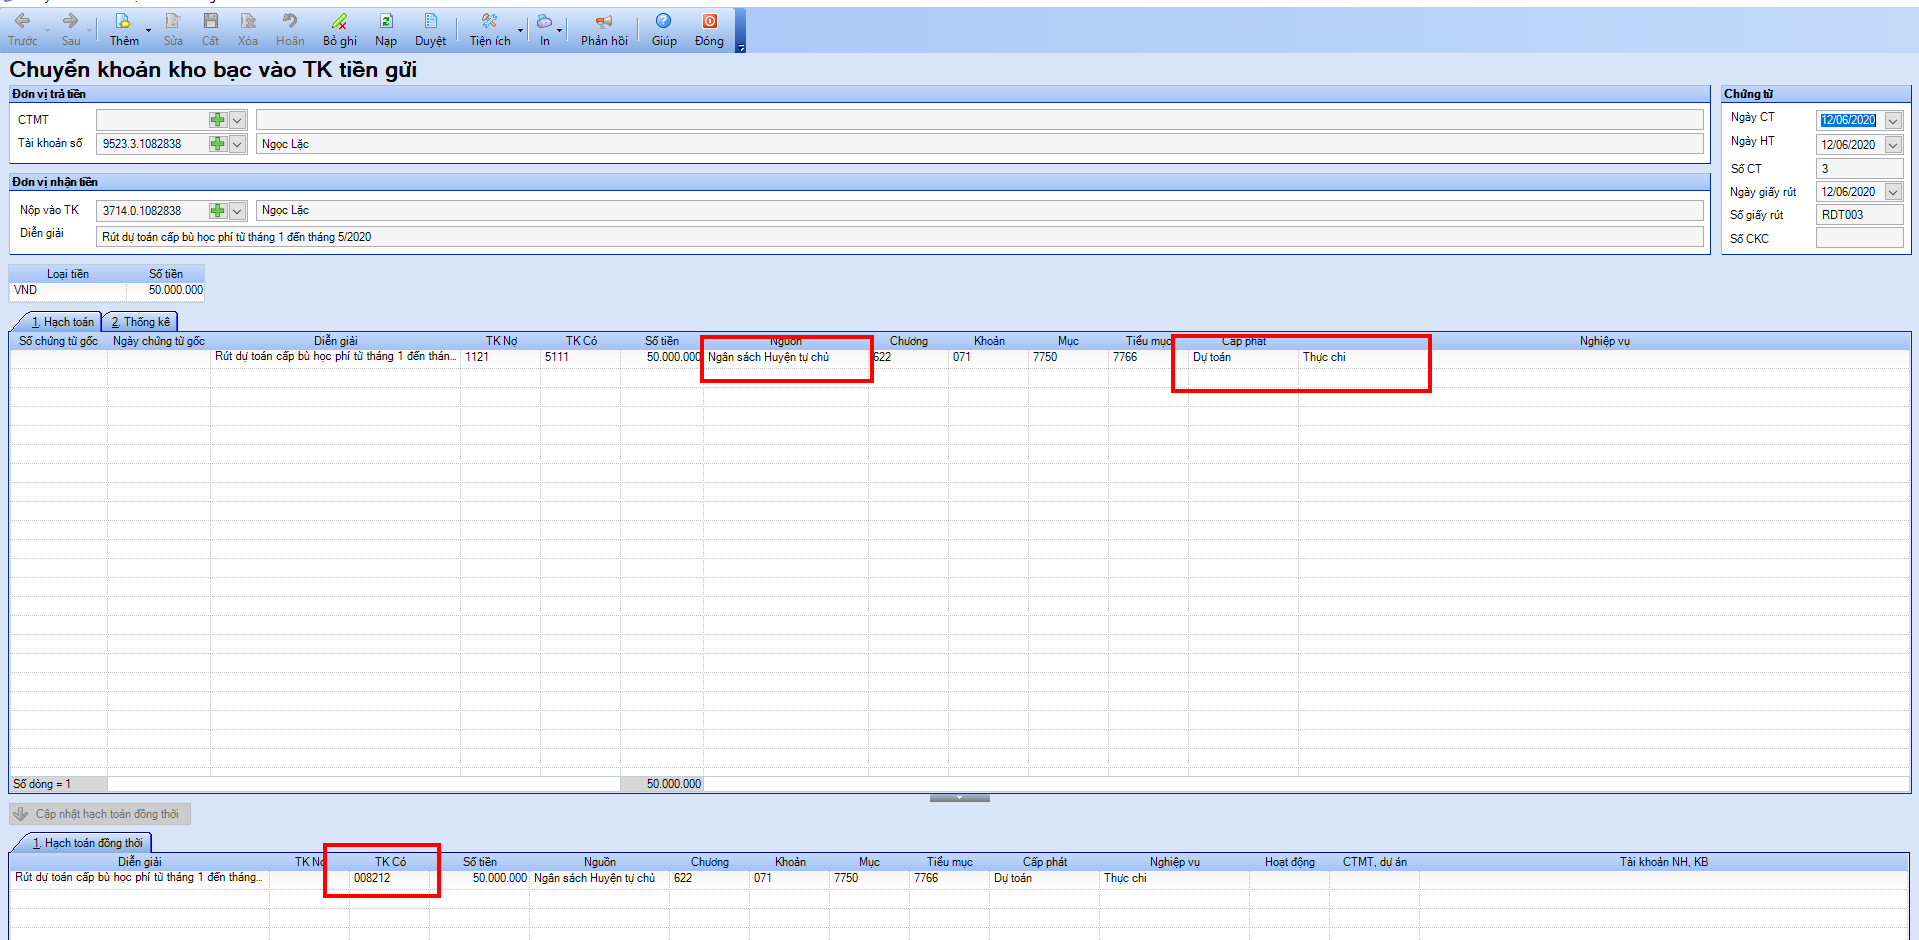
Task: Click the Thêm (Add) toolbar icon
Action: click(x=123, y=22)
